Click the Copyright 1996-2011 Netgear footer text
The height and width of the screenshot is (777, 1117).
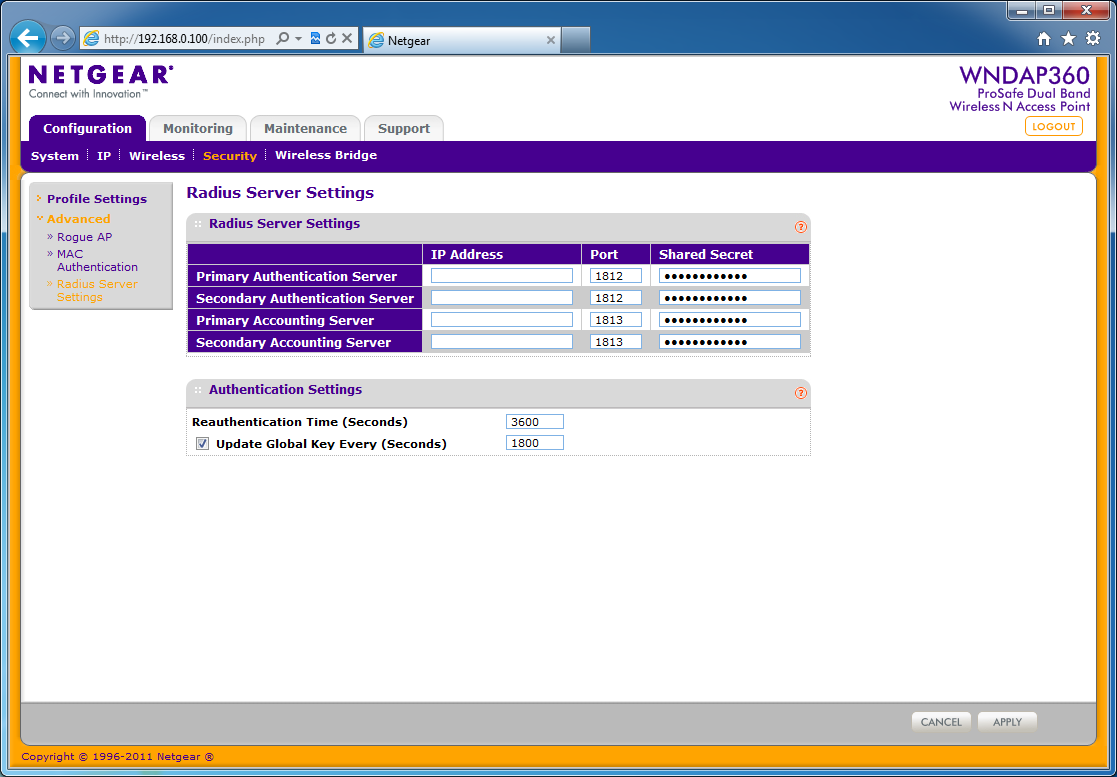tap(118, 756)
